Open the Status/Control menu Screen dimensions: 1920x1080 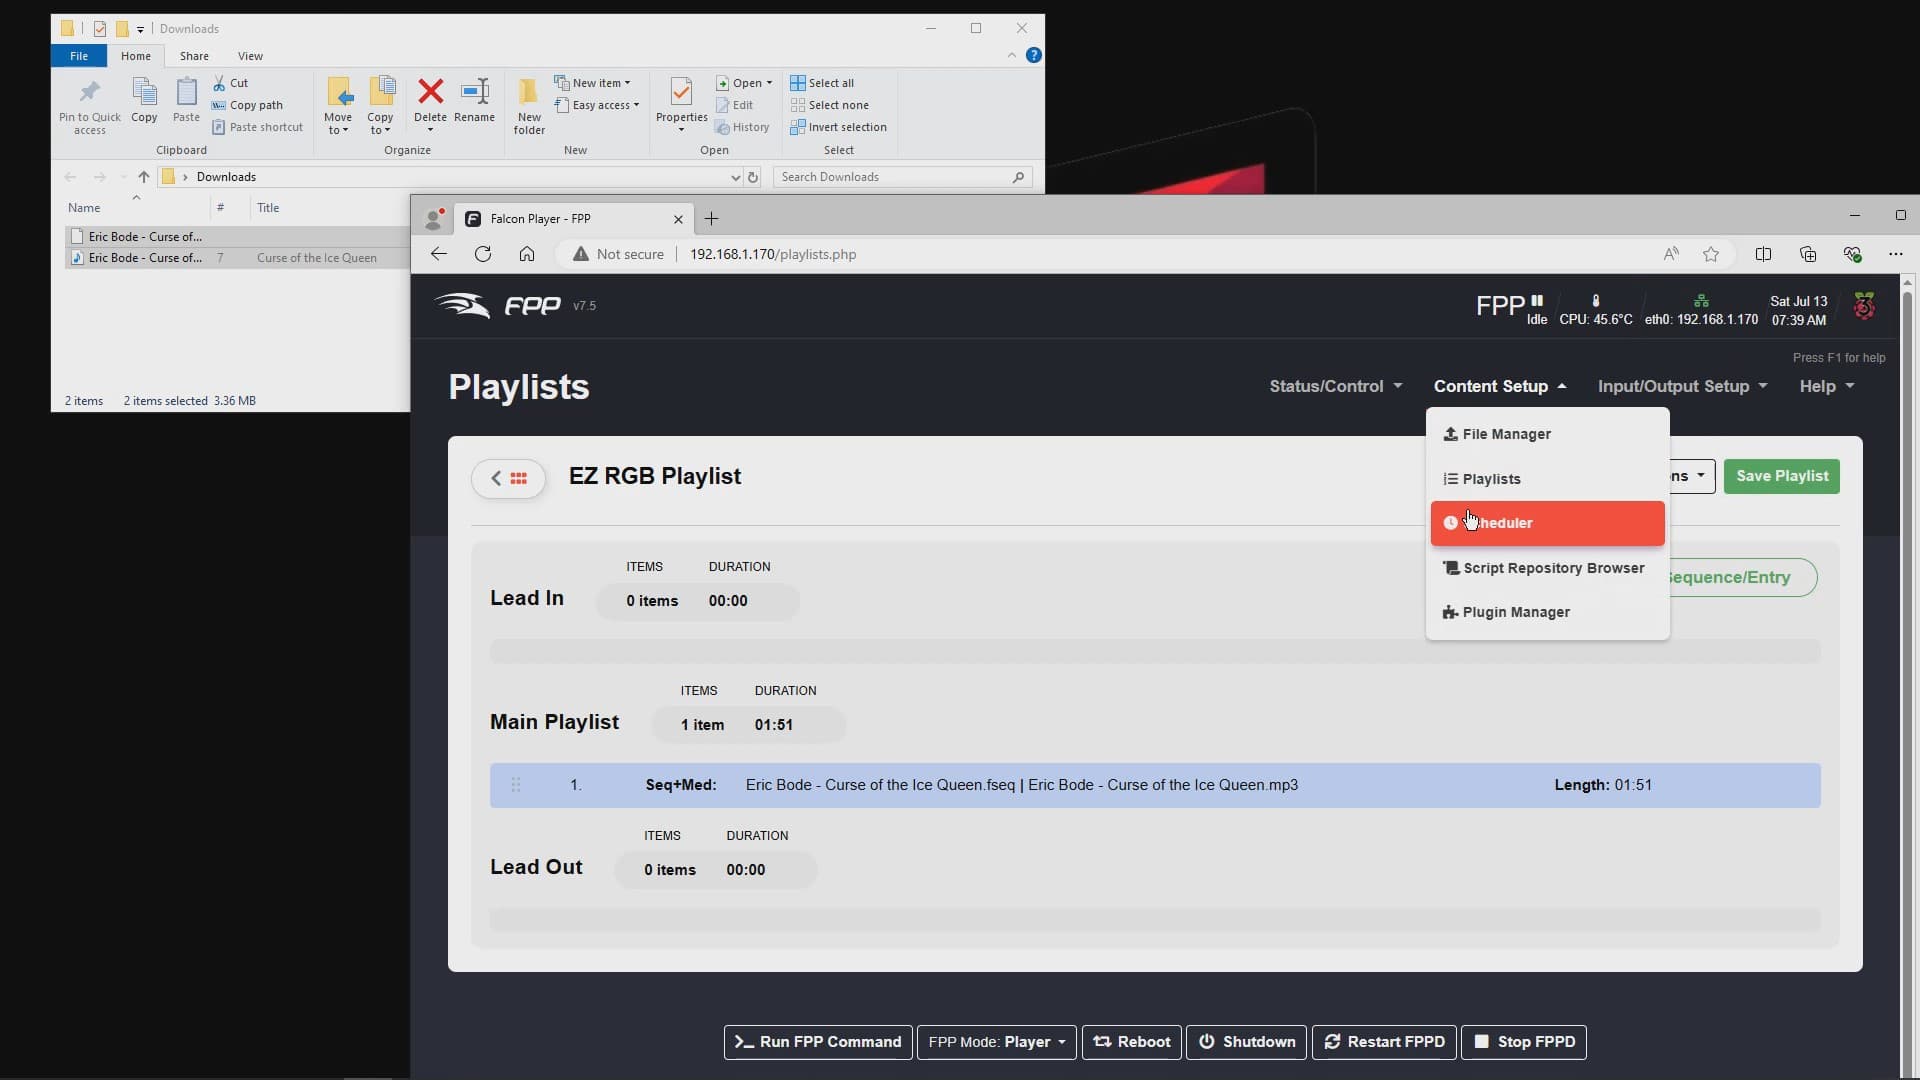pos(1335,386)
